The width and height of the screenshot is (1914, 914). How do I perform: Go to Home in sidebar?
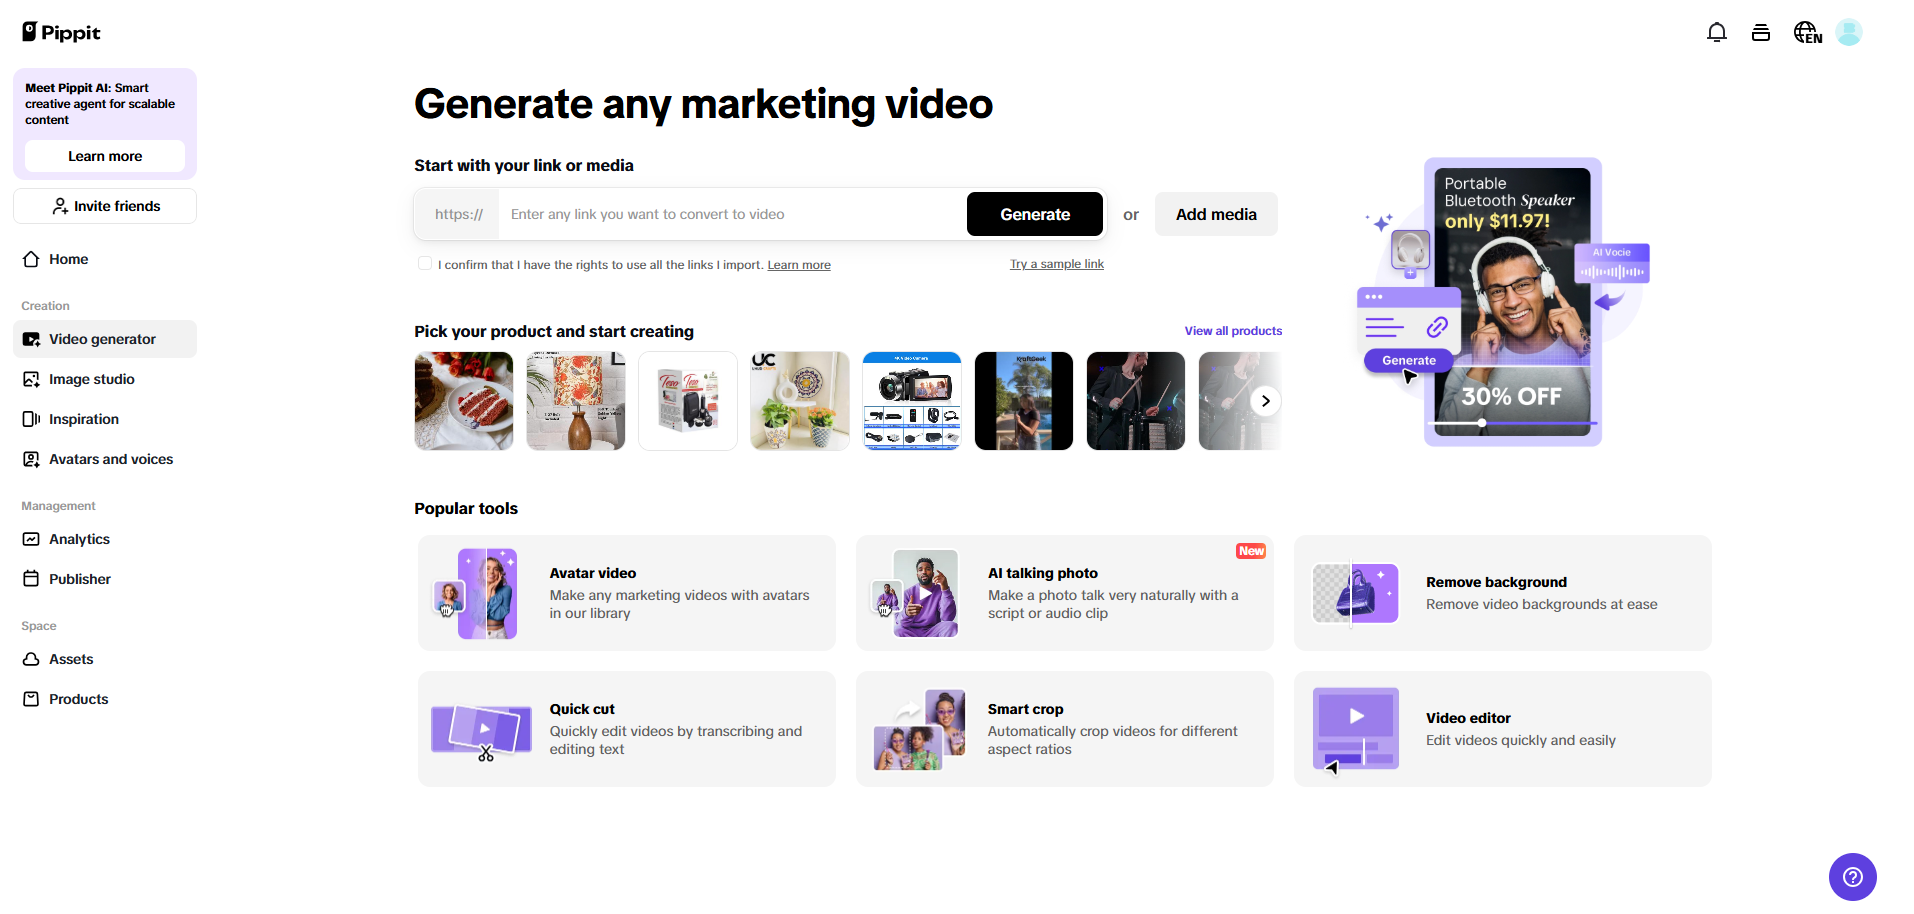point(105,259)
